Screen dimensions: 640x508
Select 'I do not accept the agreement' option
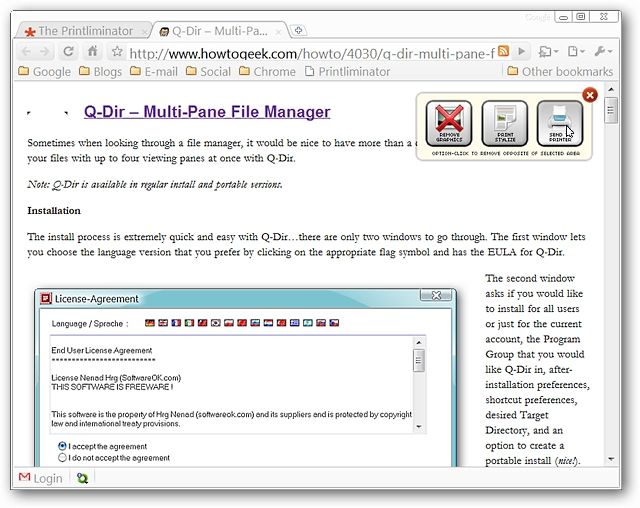point(62,457)
